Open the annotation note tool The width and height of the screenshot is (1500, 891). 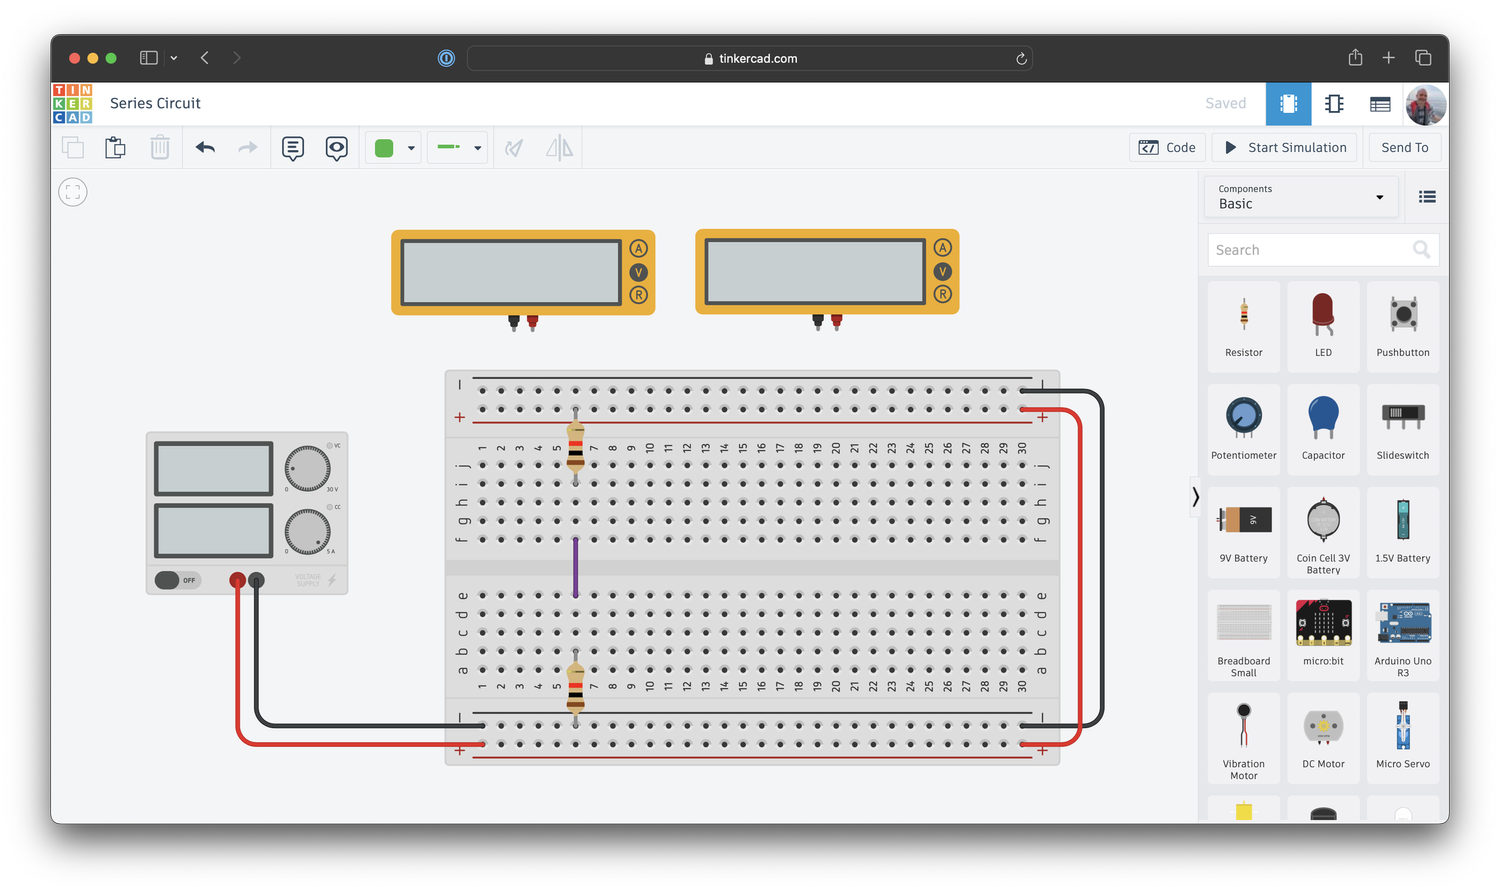pyautogui.click(x=292, y=147)
